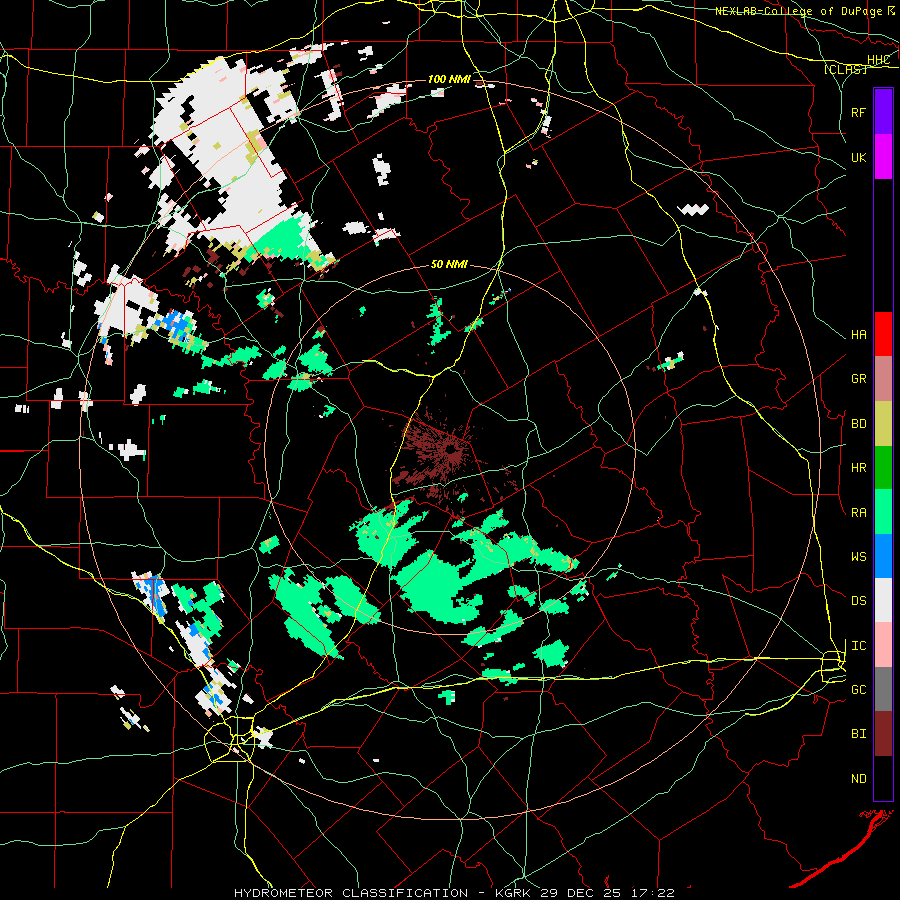
Task: Click the red coastline outline at bottom right
Action: coord(843,847)
